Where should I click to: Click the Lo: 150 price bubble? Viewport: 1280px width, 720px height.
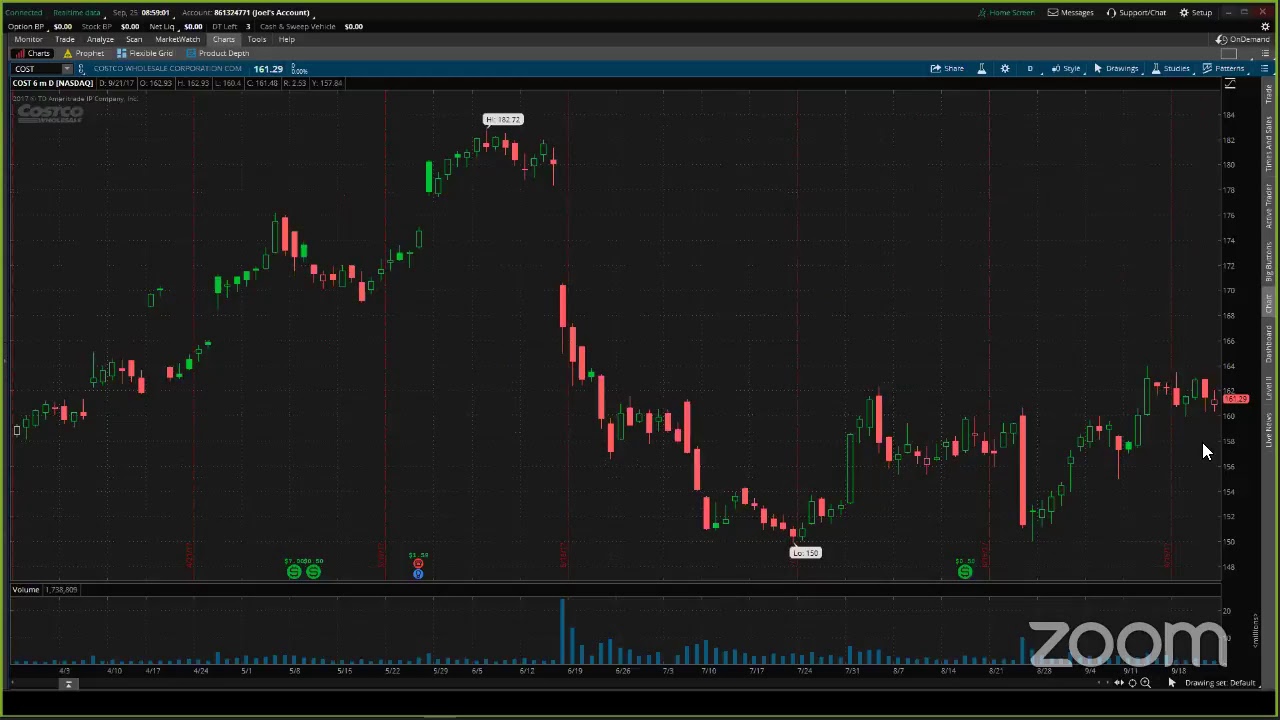805,553
